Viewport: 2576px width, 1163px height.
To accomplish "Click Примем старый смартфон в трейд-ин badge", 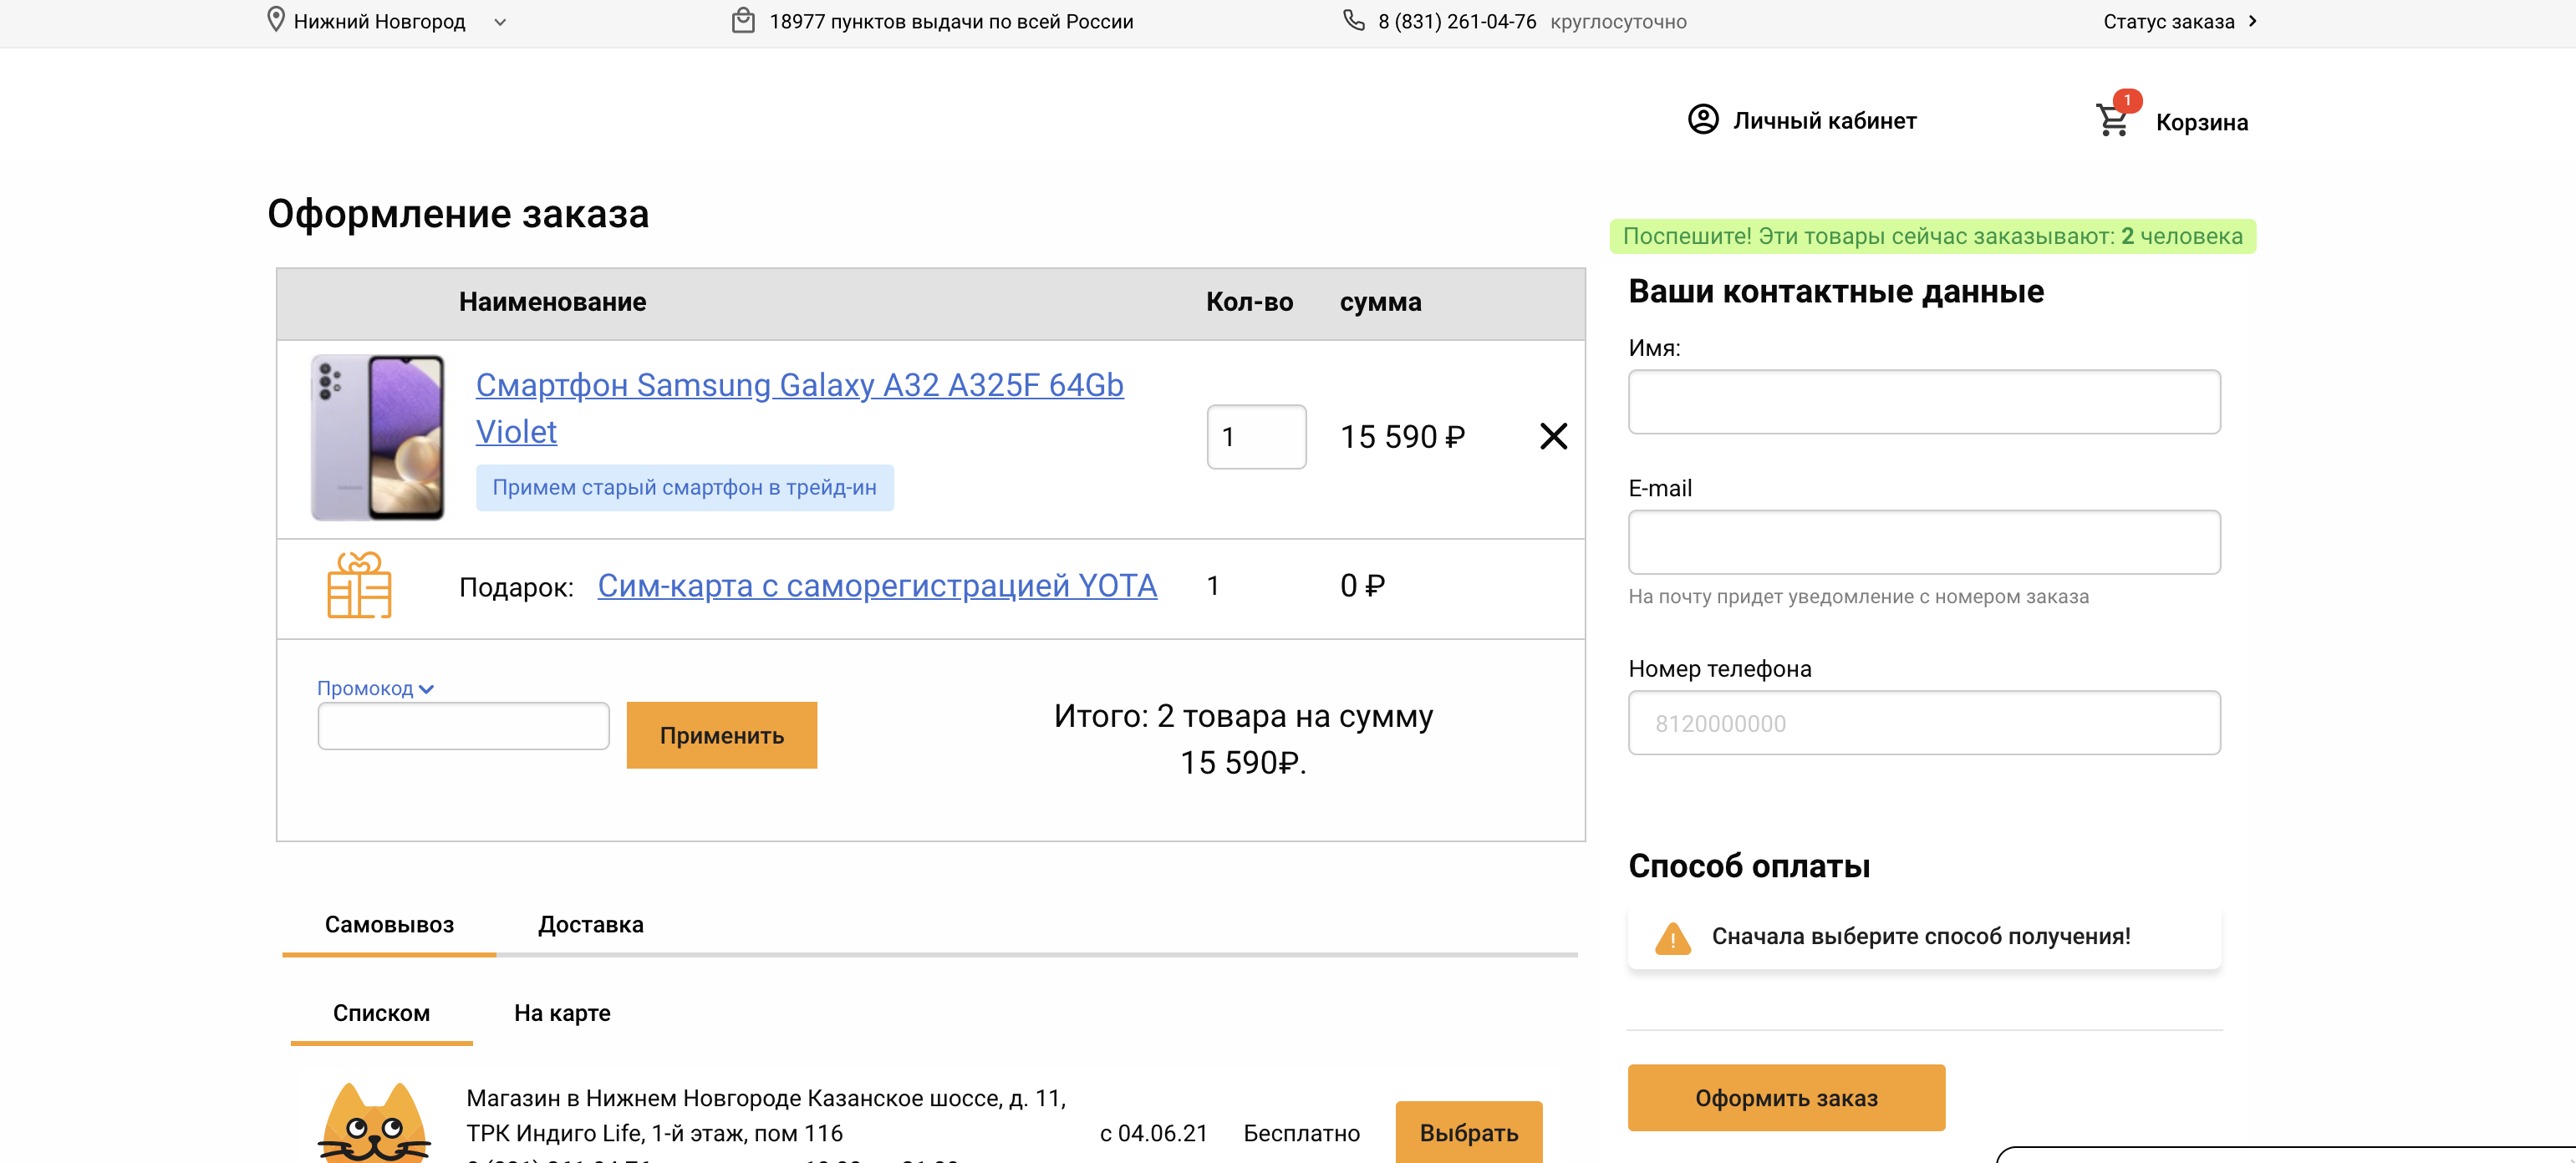I will (x=684, y=487).
